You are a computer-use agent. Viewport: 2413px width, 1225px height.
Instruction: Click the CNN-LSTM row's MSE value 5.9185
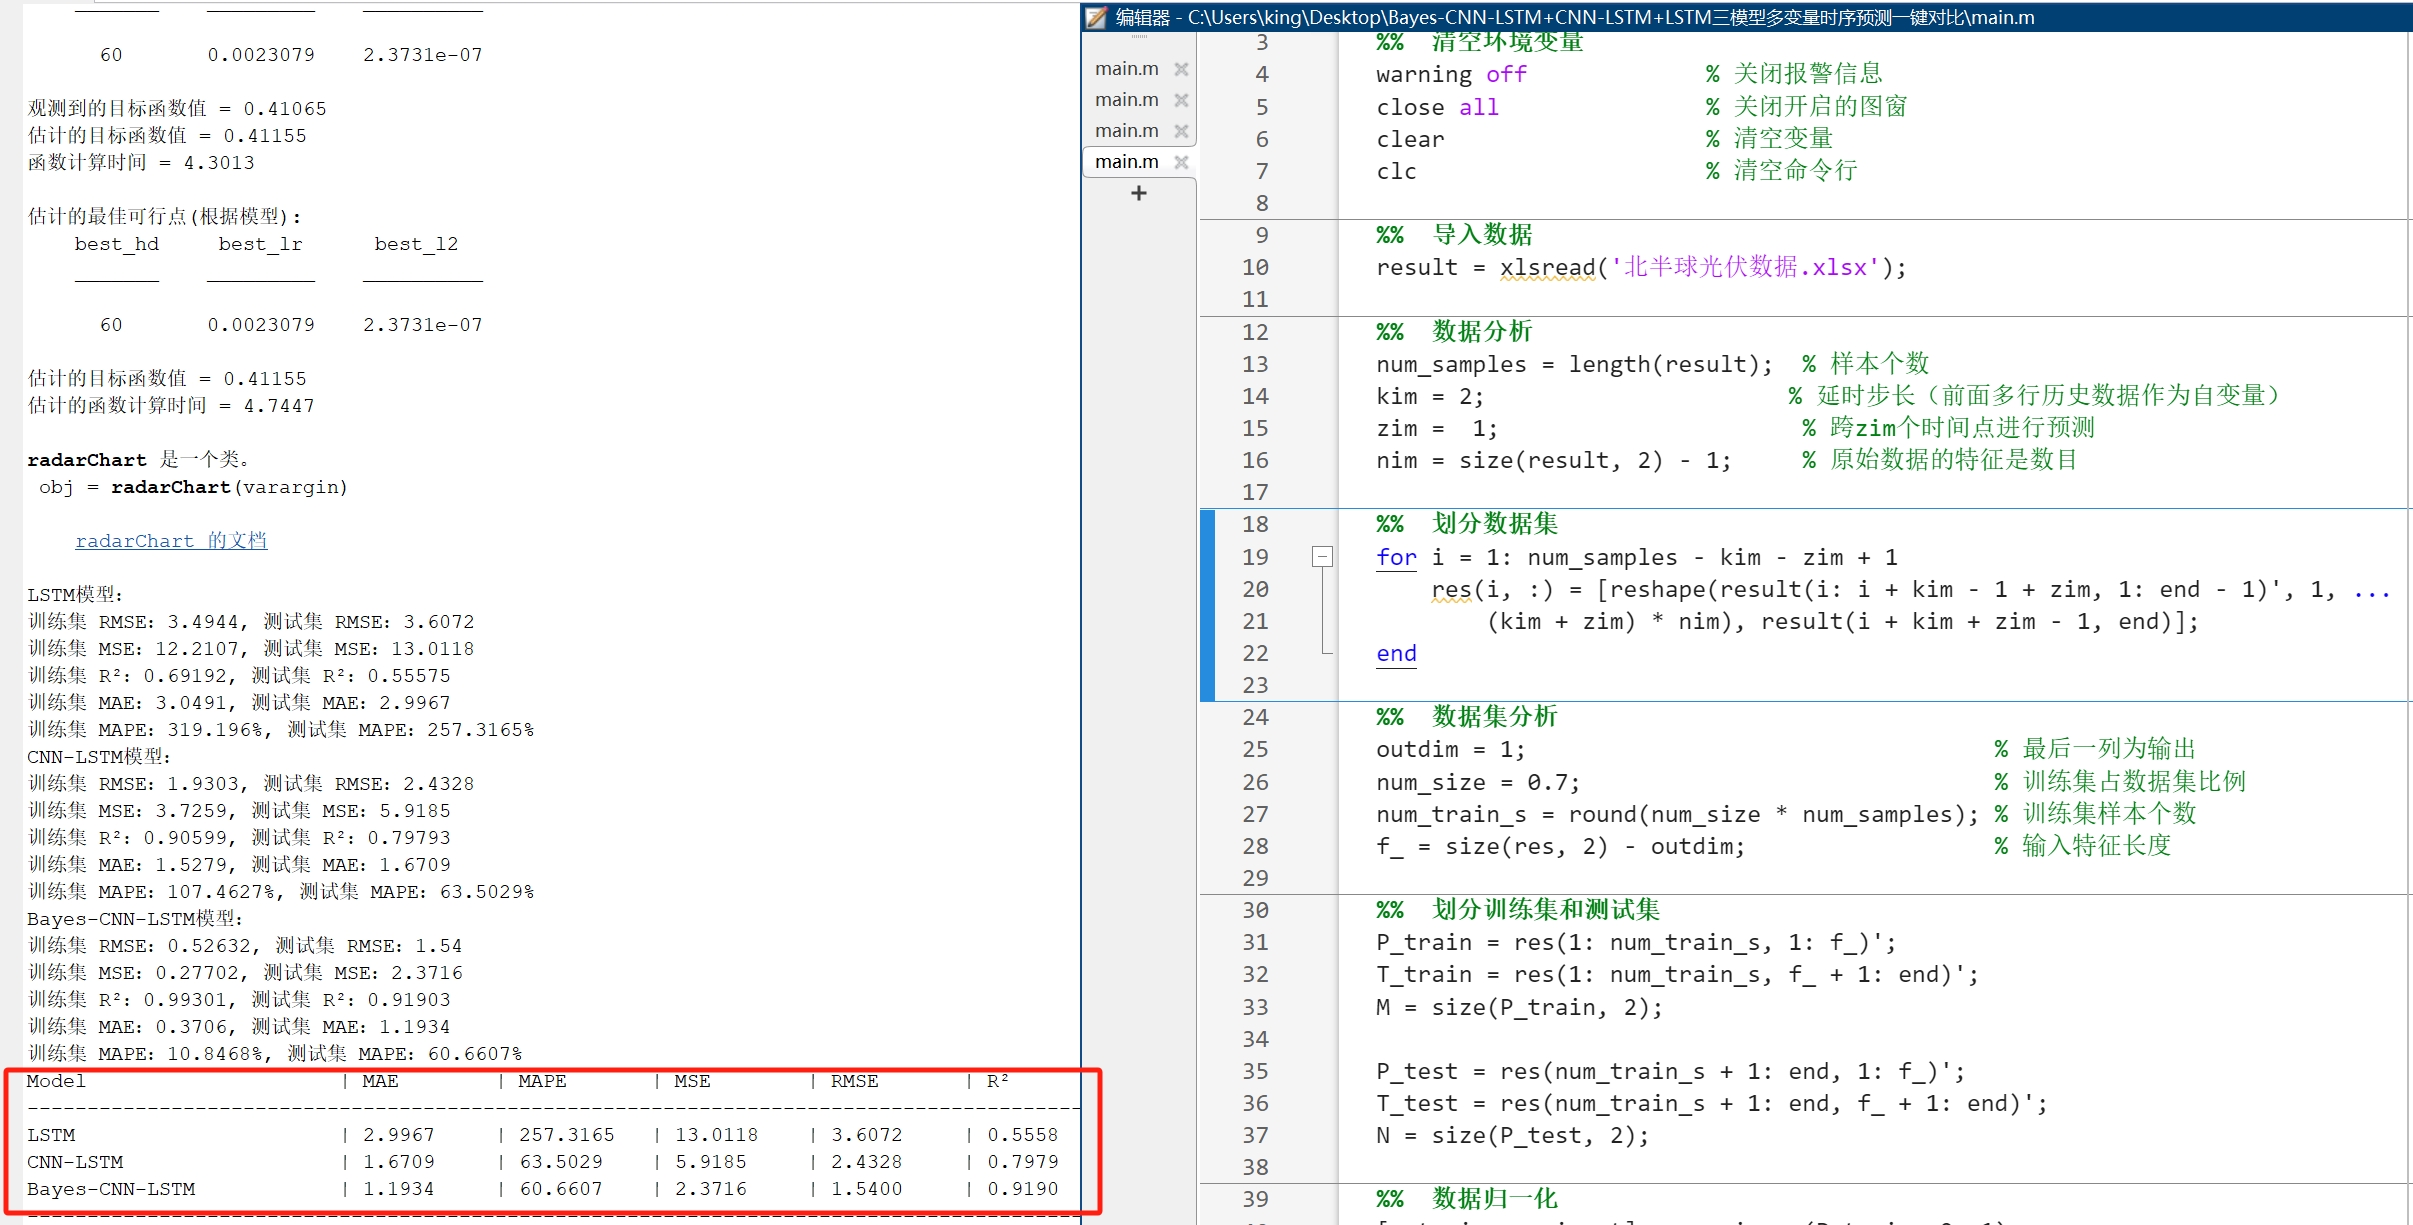coord(711,1162)
